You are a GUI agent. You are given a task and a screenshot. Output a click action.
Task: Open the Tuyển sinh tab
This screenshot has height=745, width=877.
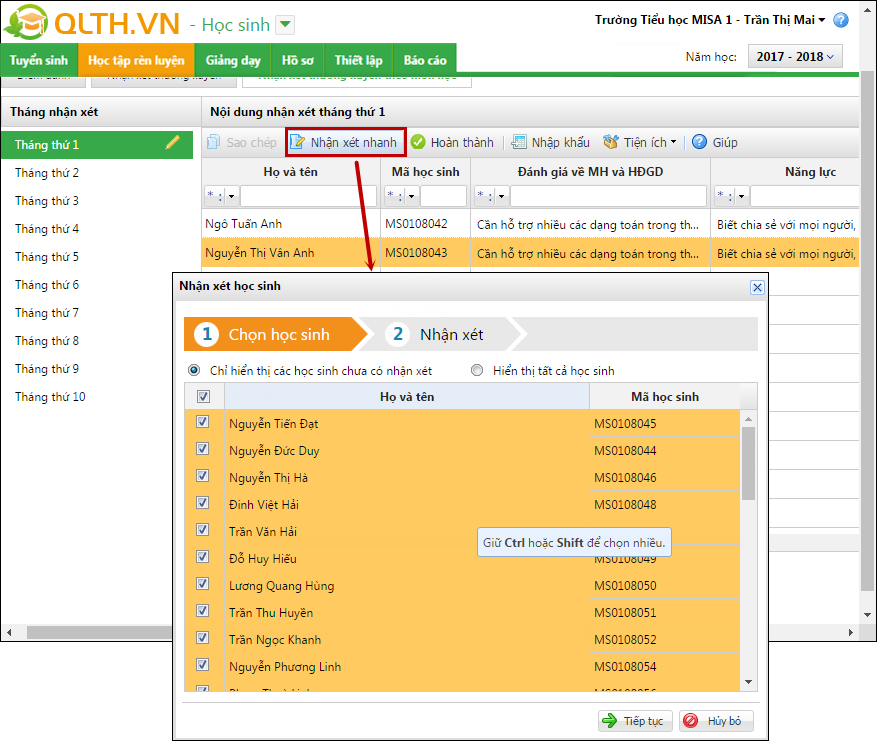(x=39, y=60)
